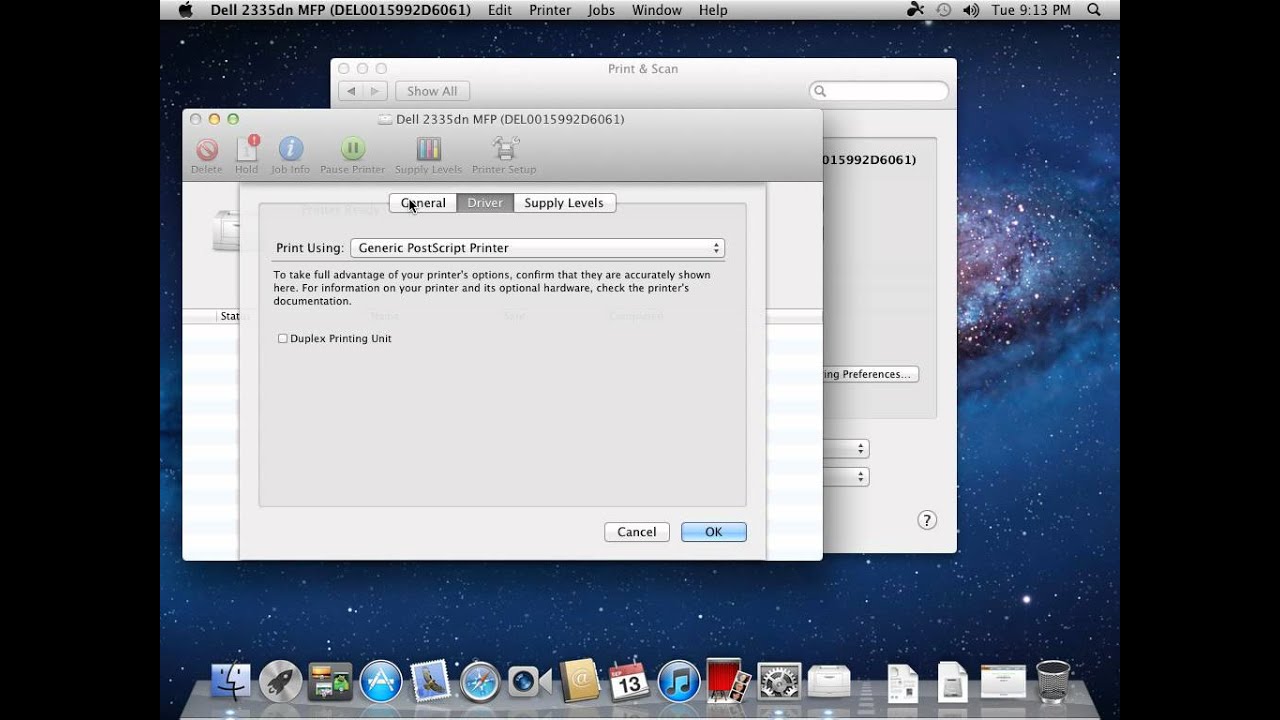This screenshot has width=1280, height=720.
Task: Open Finder from the Dock
Action: (x=231, y=681)
